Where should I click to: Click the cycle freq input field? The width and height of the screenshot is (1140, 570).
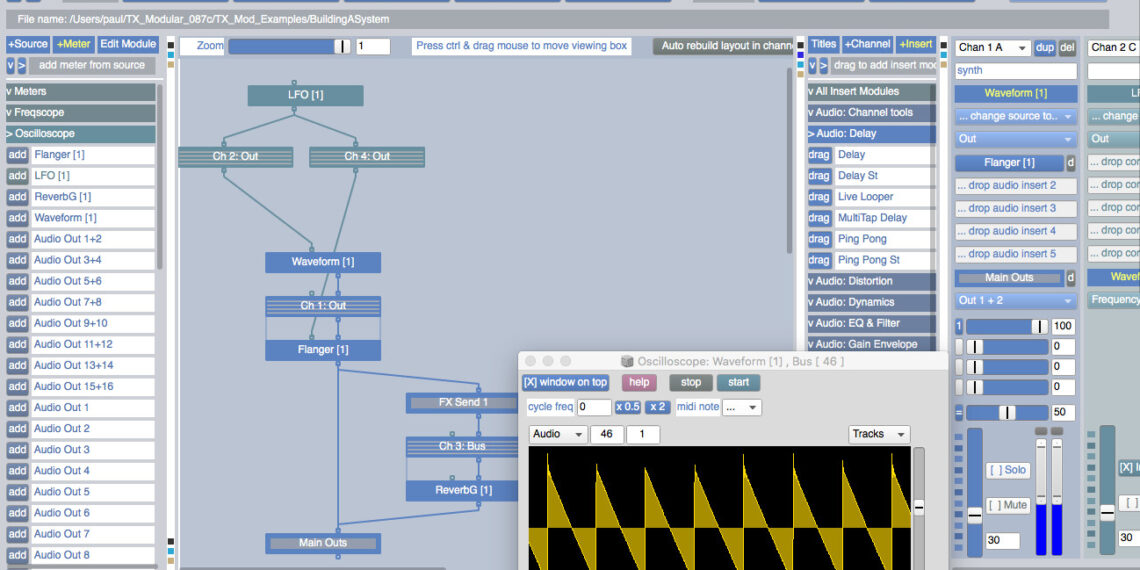point(594,407)
